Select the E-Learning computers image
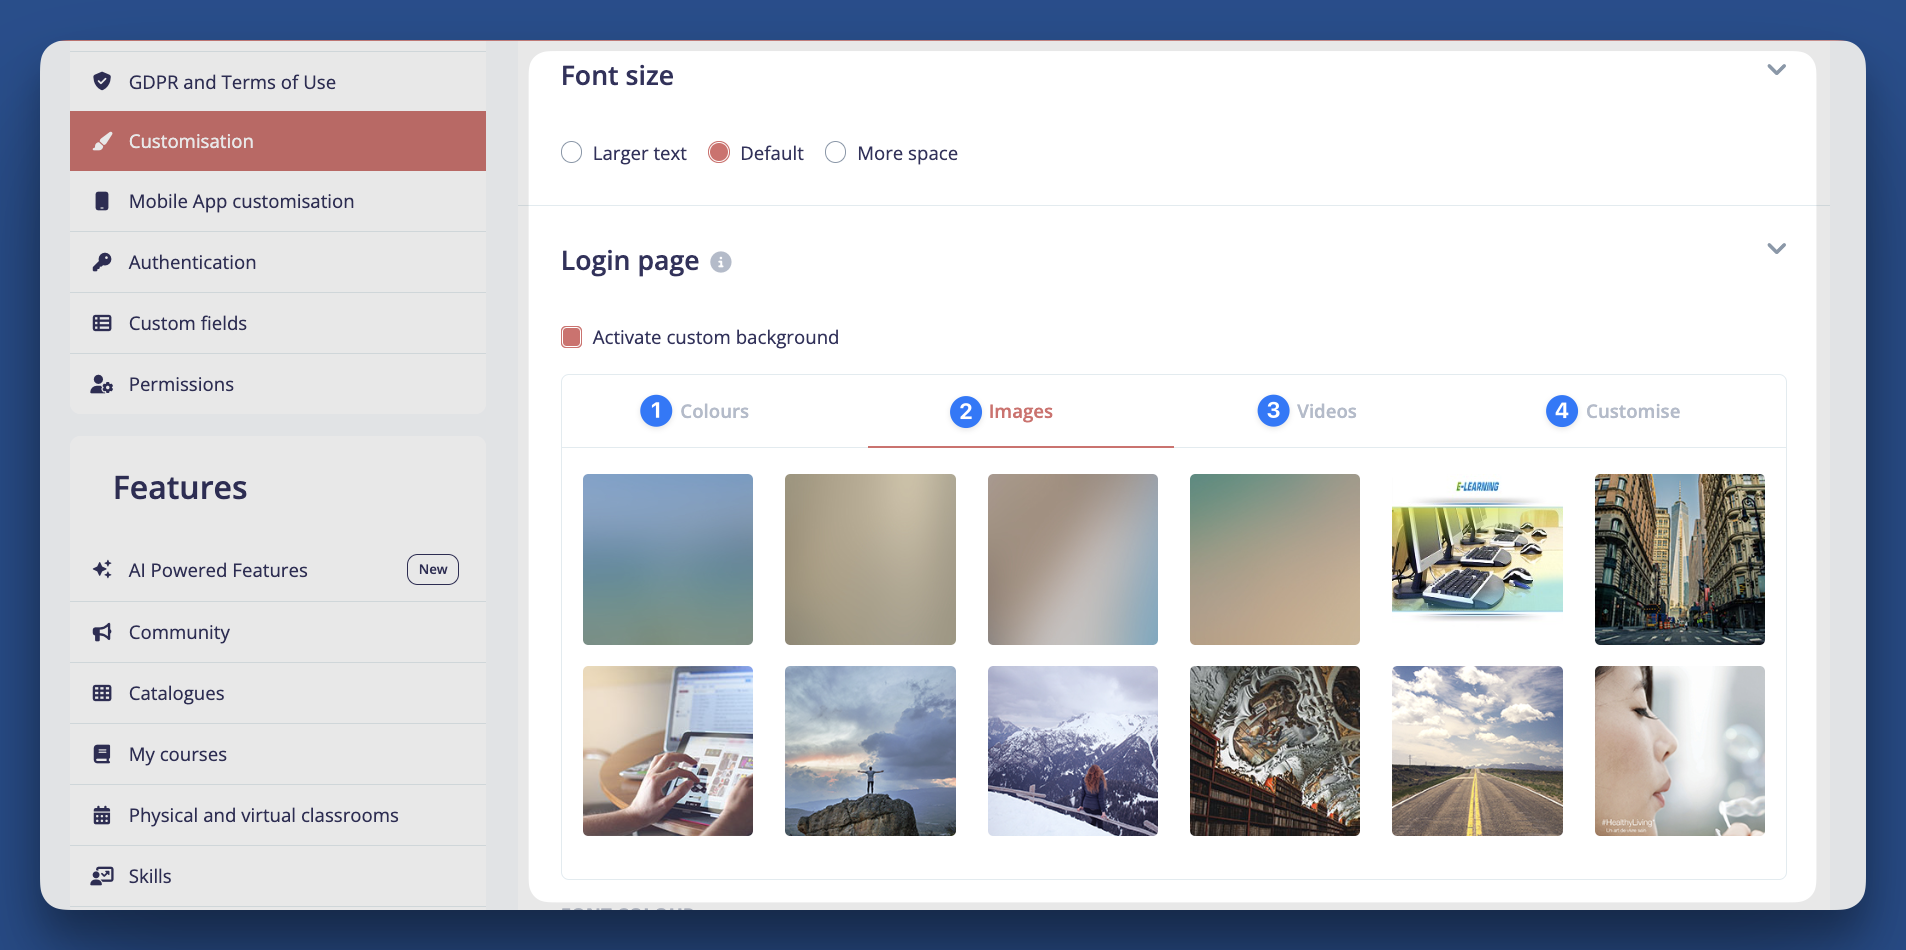 point(1477,559)
